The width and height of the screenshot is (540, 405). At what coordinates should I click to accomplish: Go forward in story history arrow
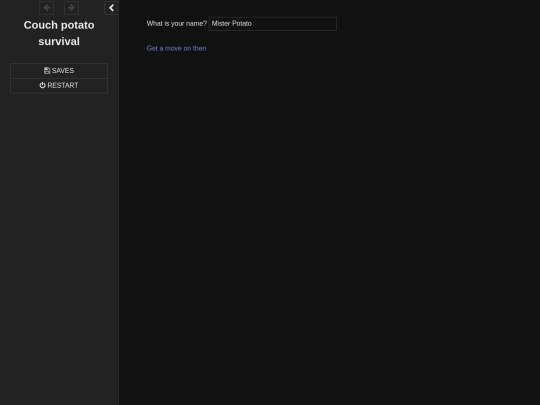point(71,8)
